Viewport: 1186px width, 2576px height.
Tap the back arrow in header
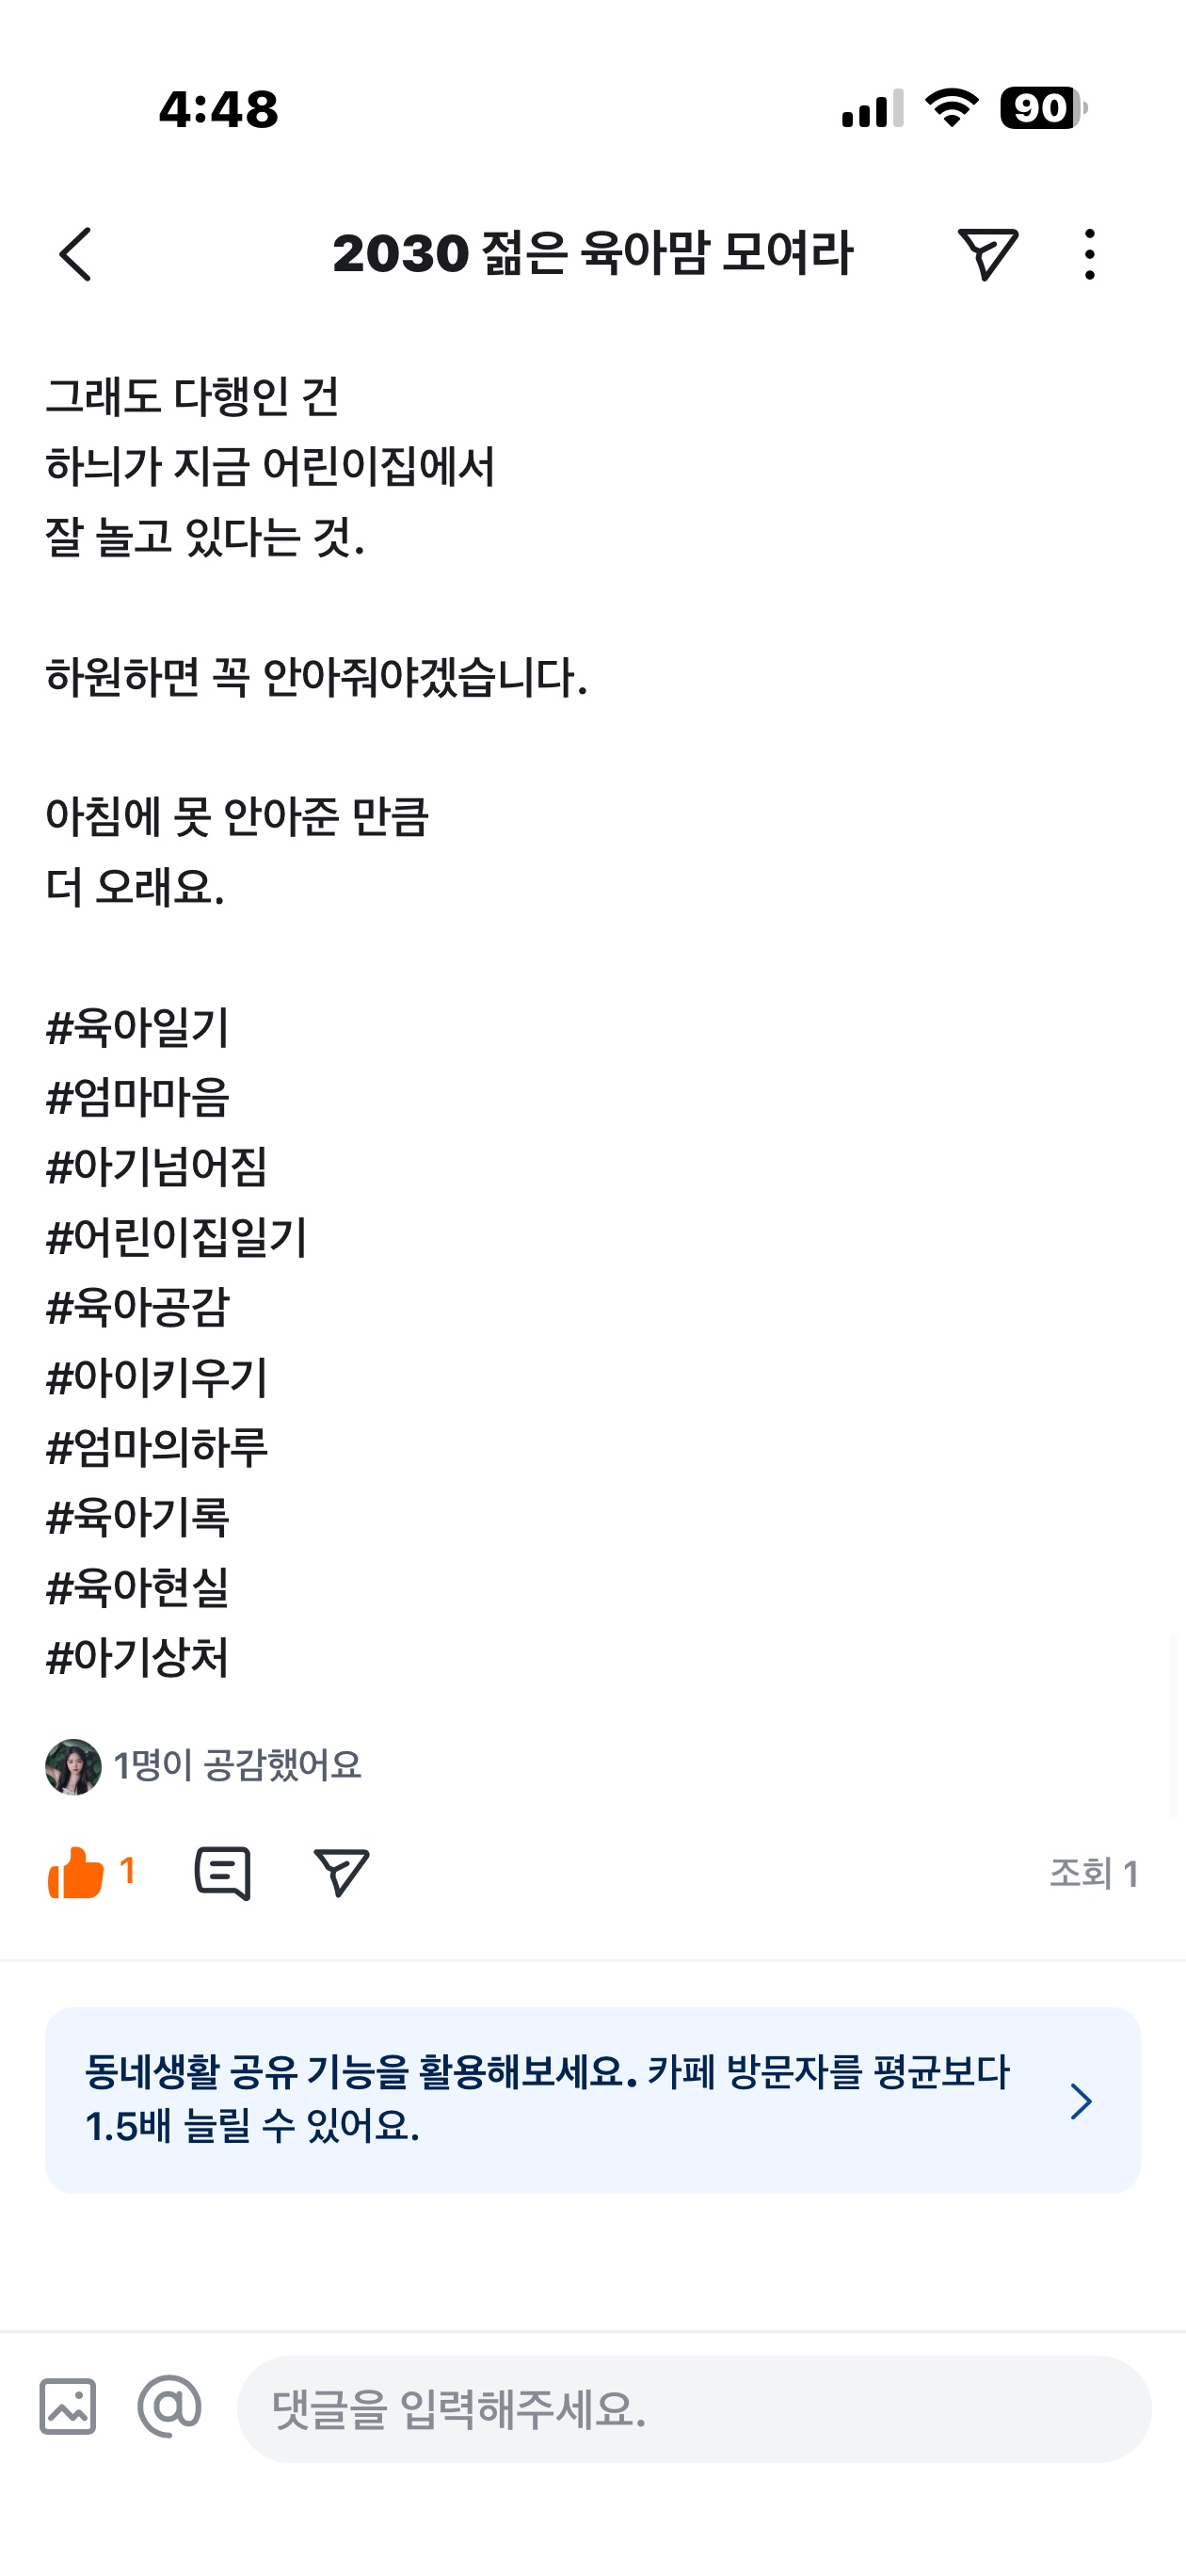76,254
